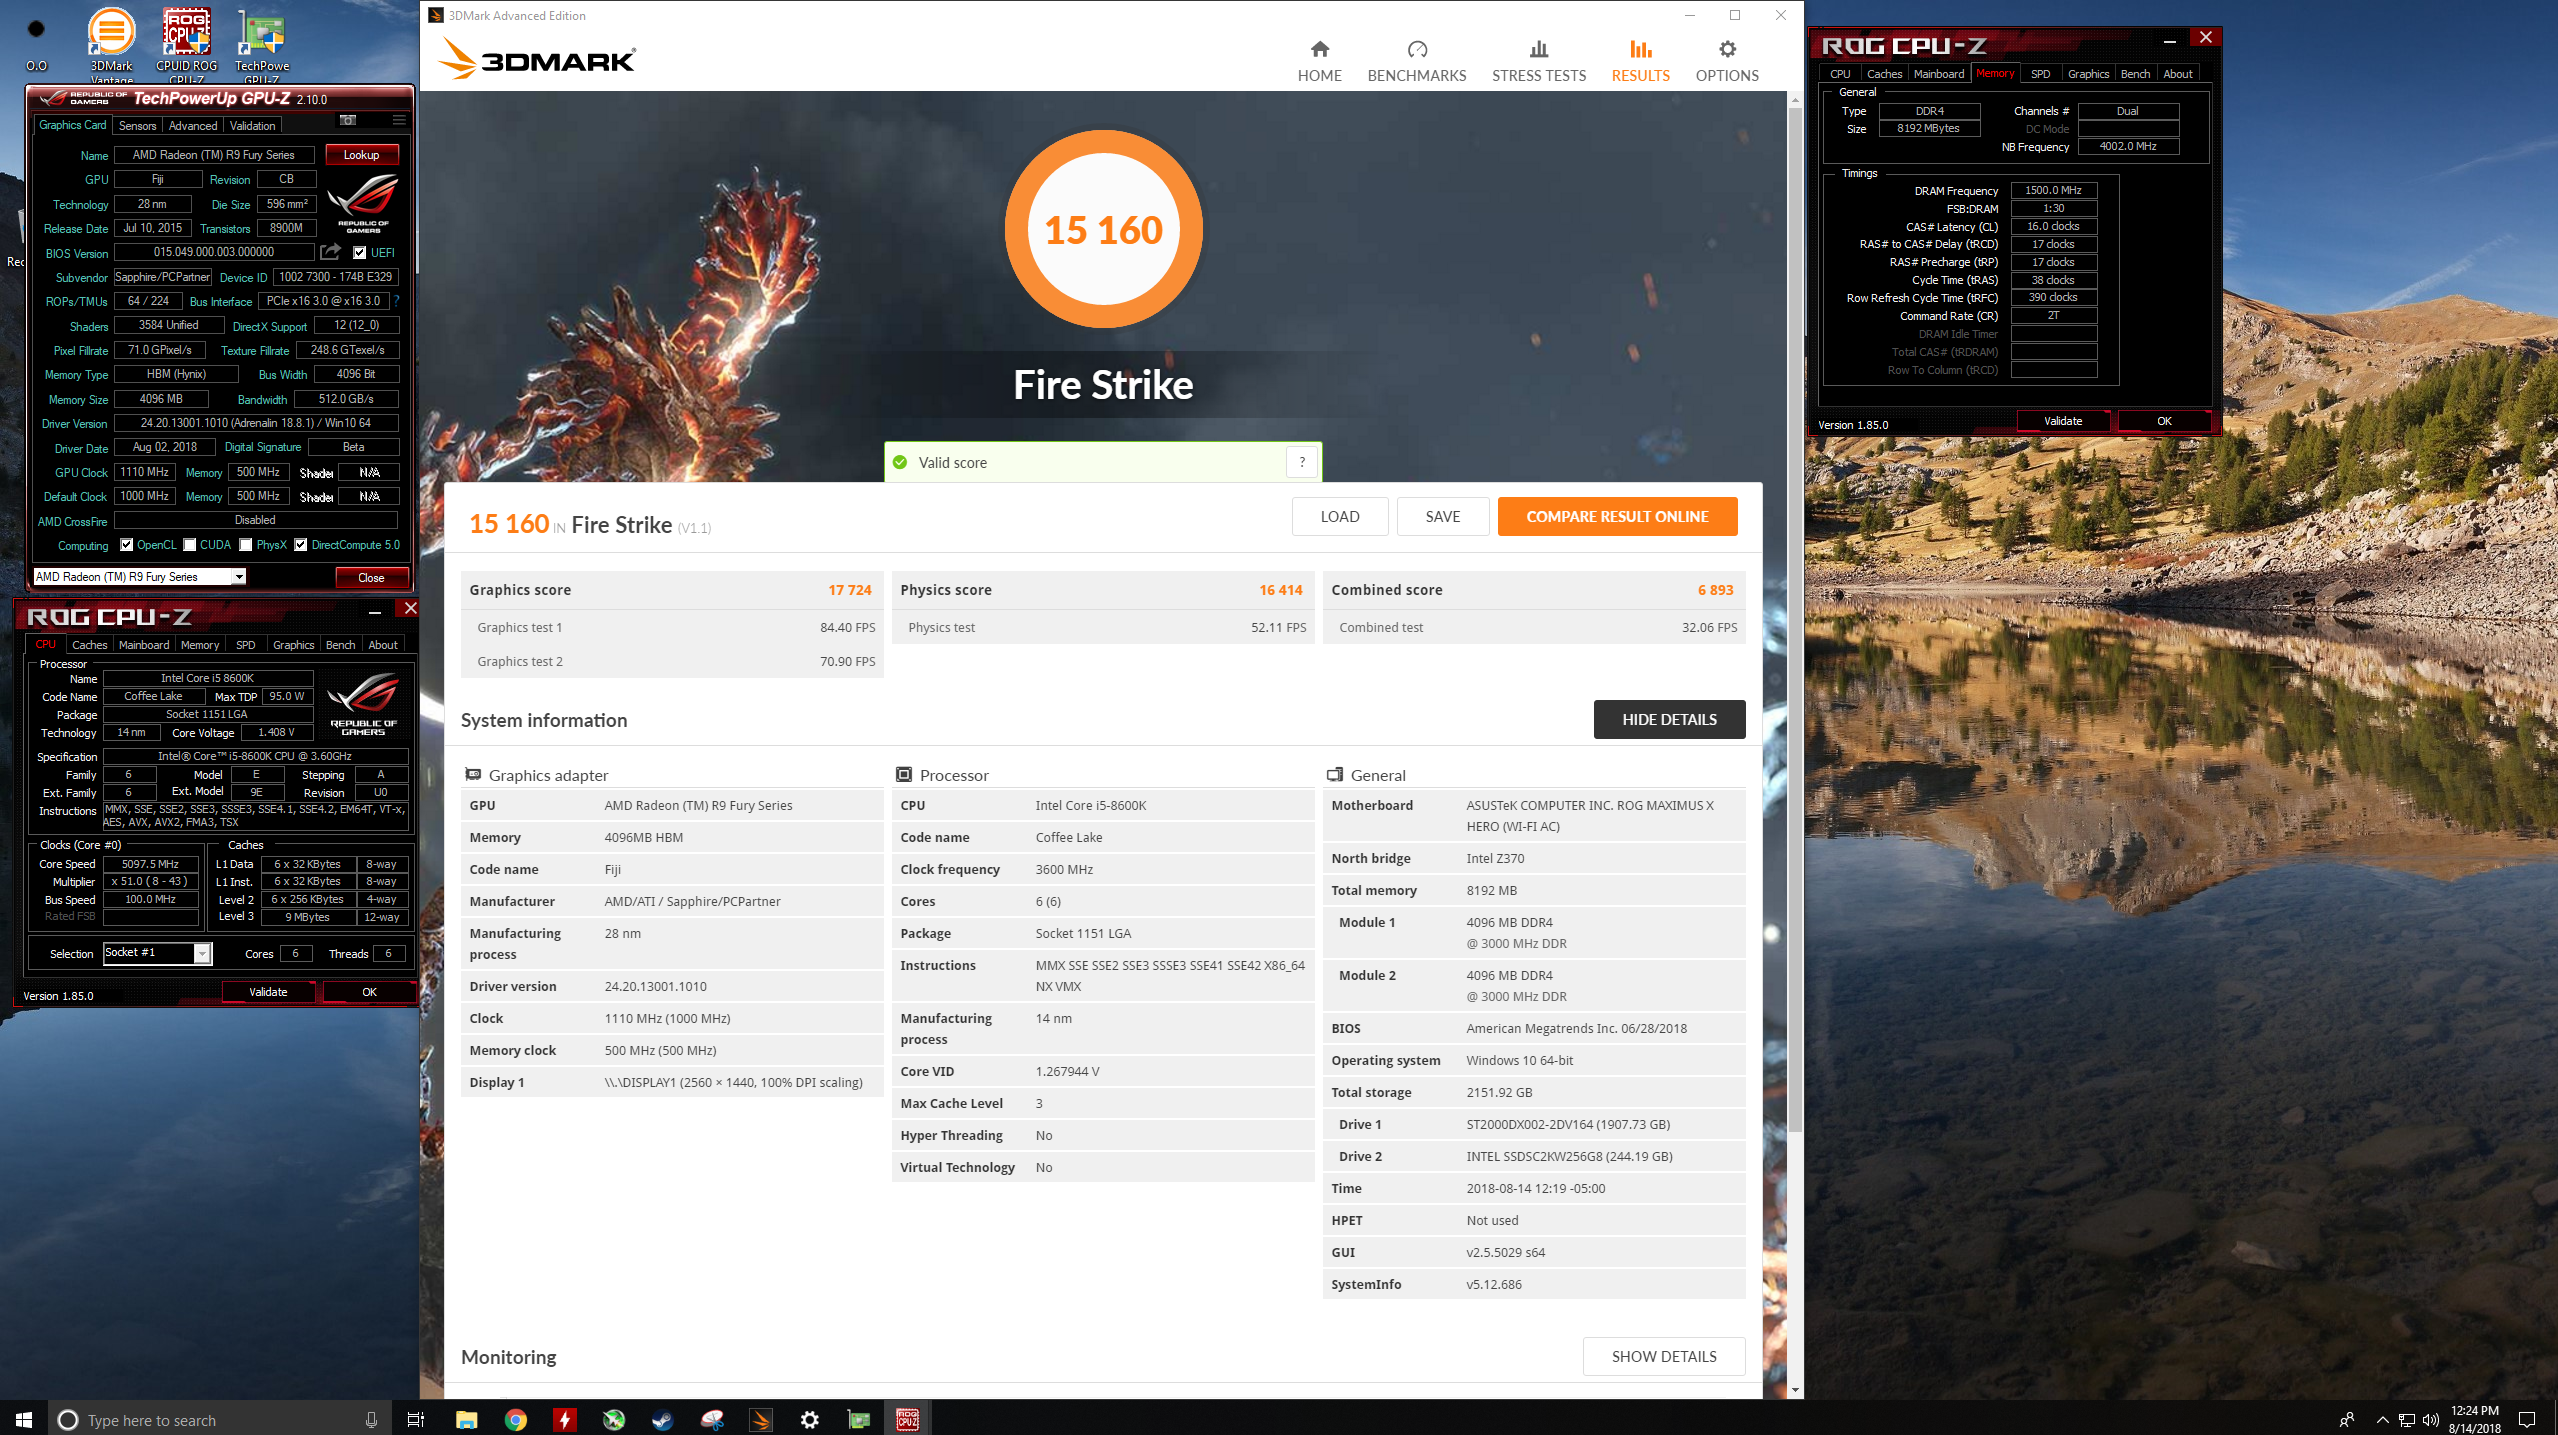Click the GPU-Z graphics card taskbar icon
Viewport: 2558px width, 1435px height.
click(859, 1419)
